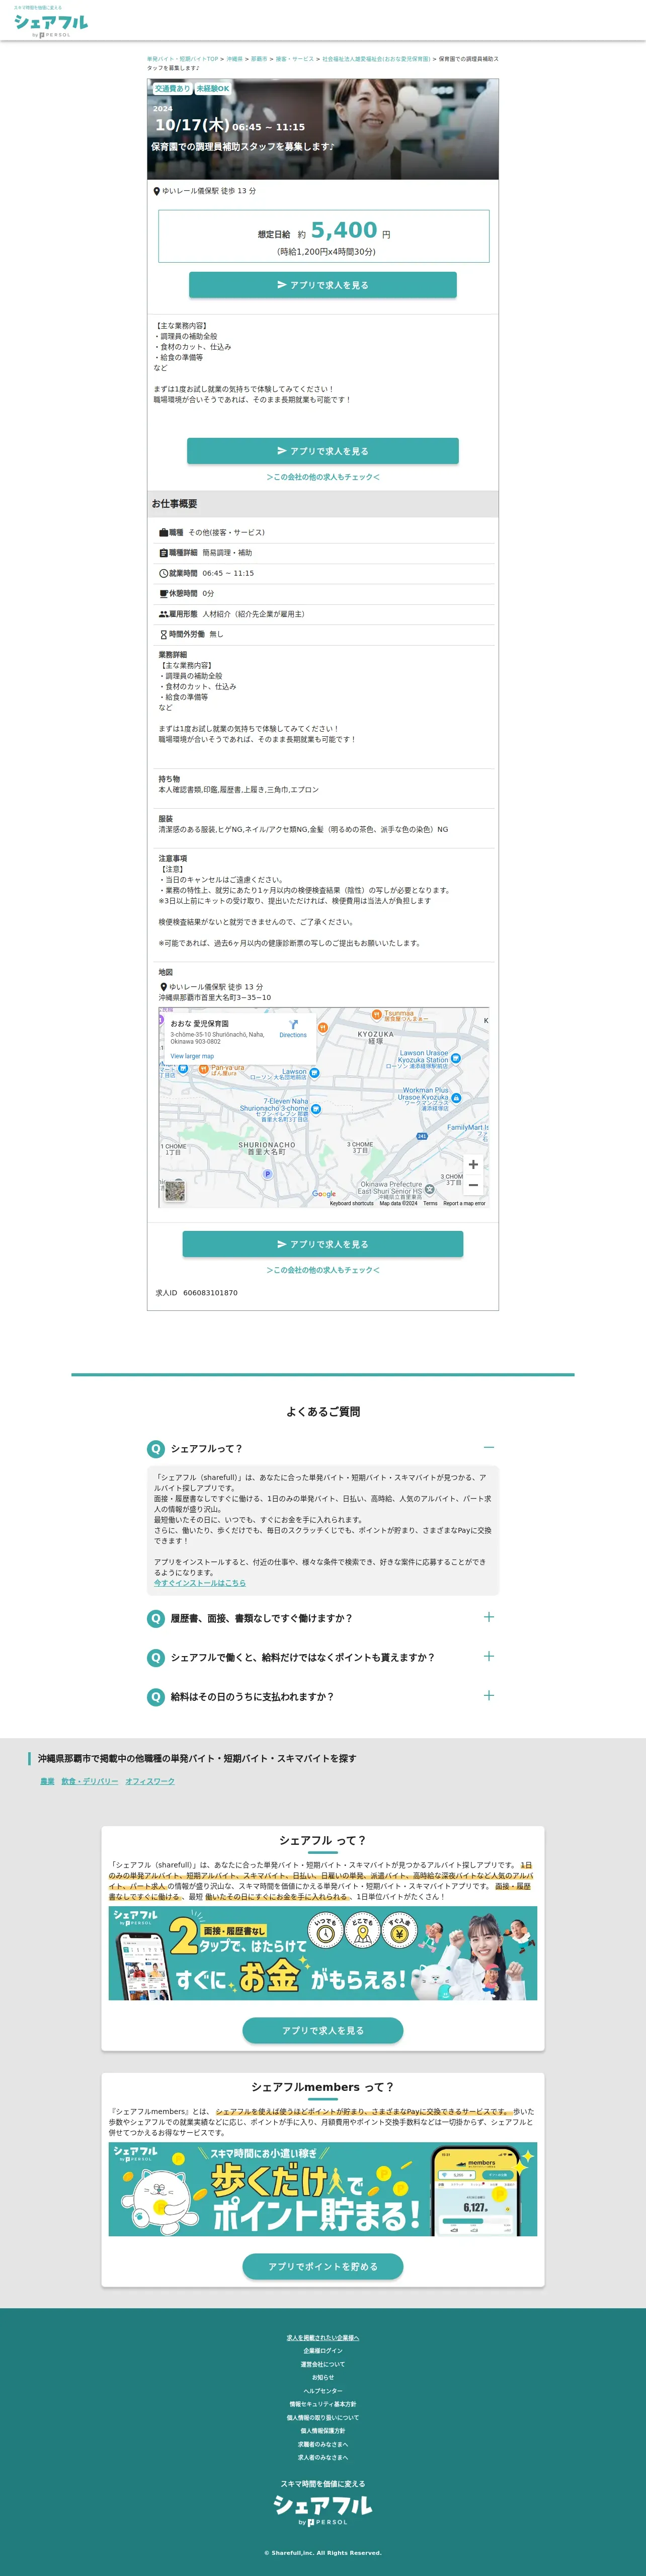
Task: Click アプリでポイントを貯める button
Action: [323, 2266]
